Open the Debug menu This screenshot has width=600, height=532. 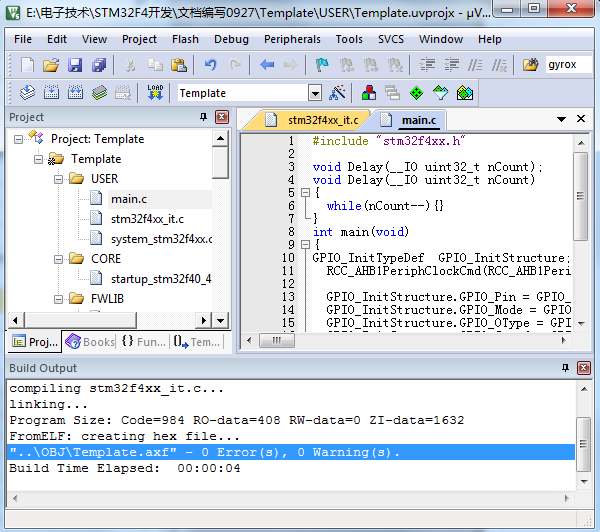(231, 39)
